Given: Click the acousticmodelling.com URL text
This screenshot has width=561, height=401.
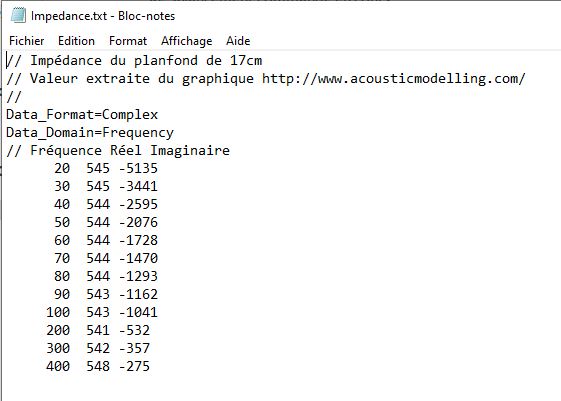Looking at the screenshot, I should pyautogui.click(x=394, y=79).
